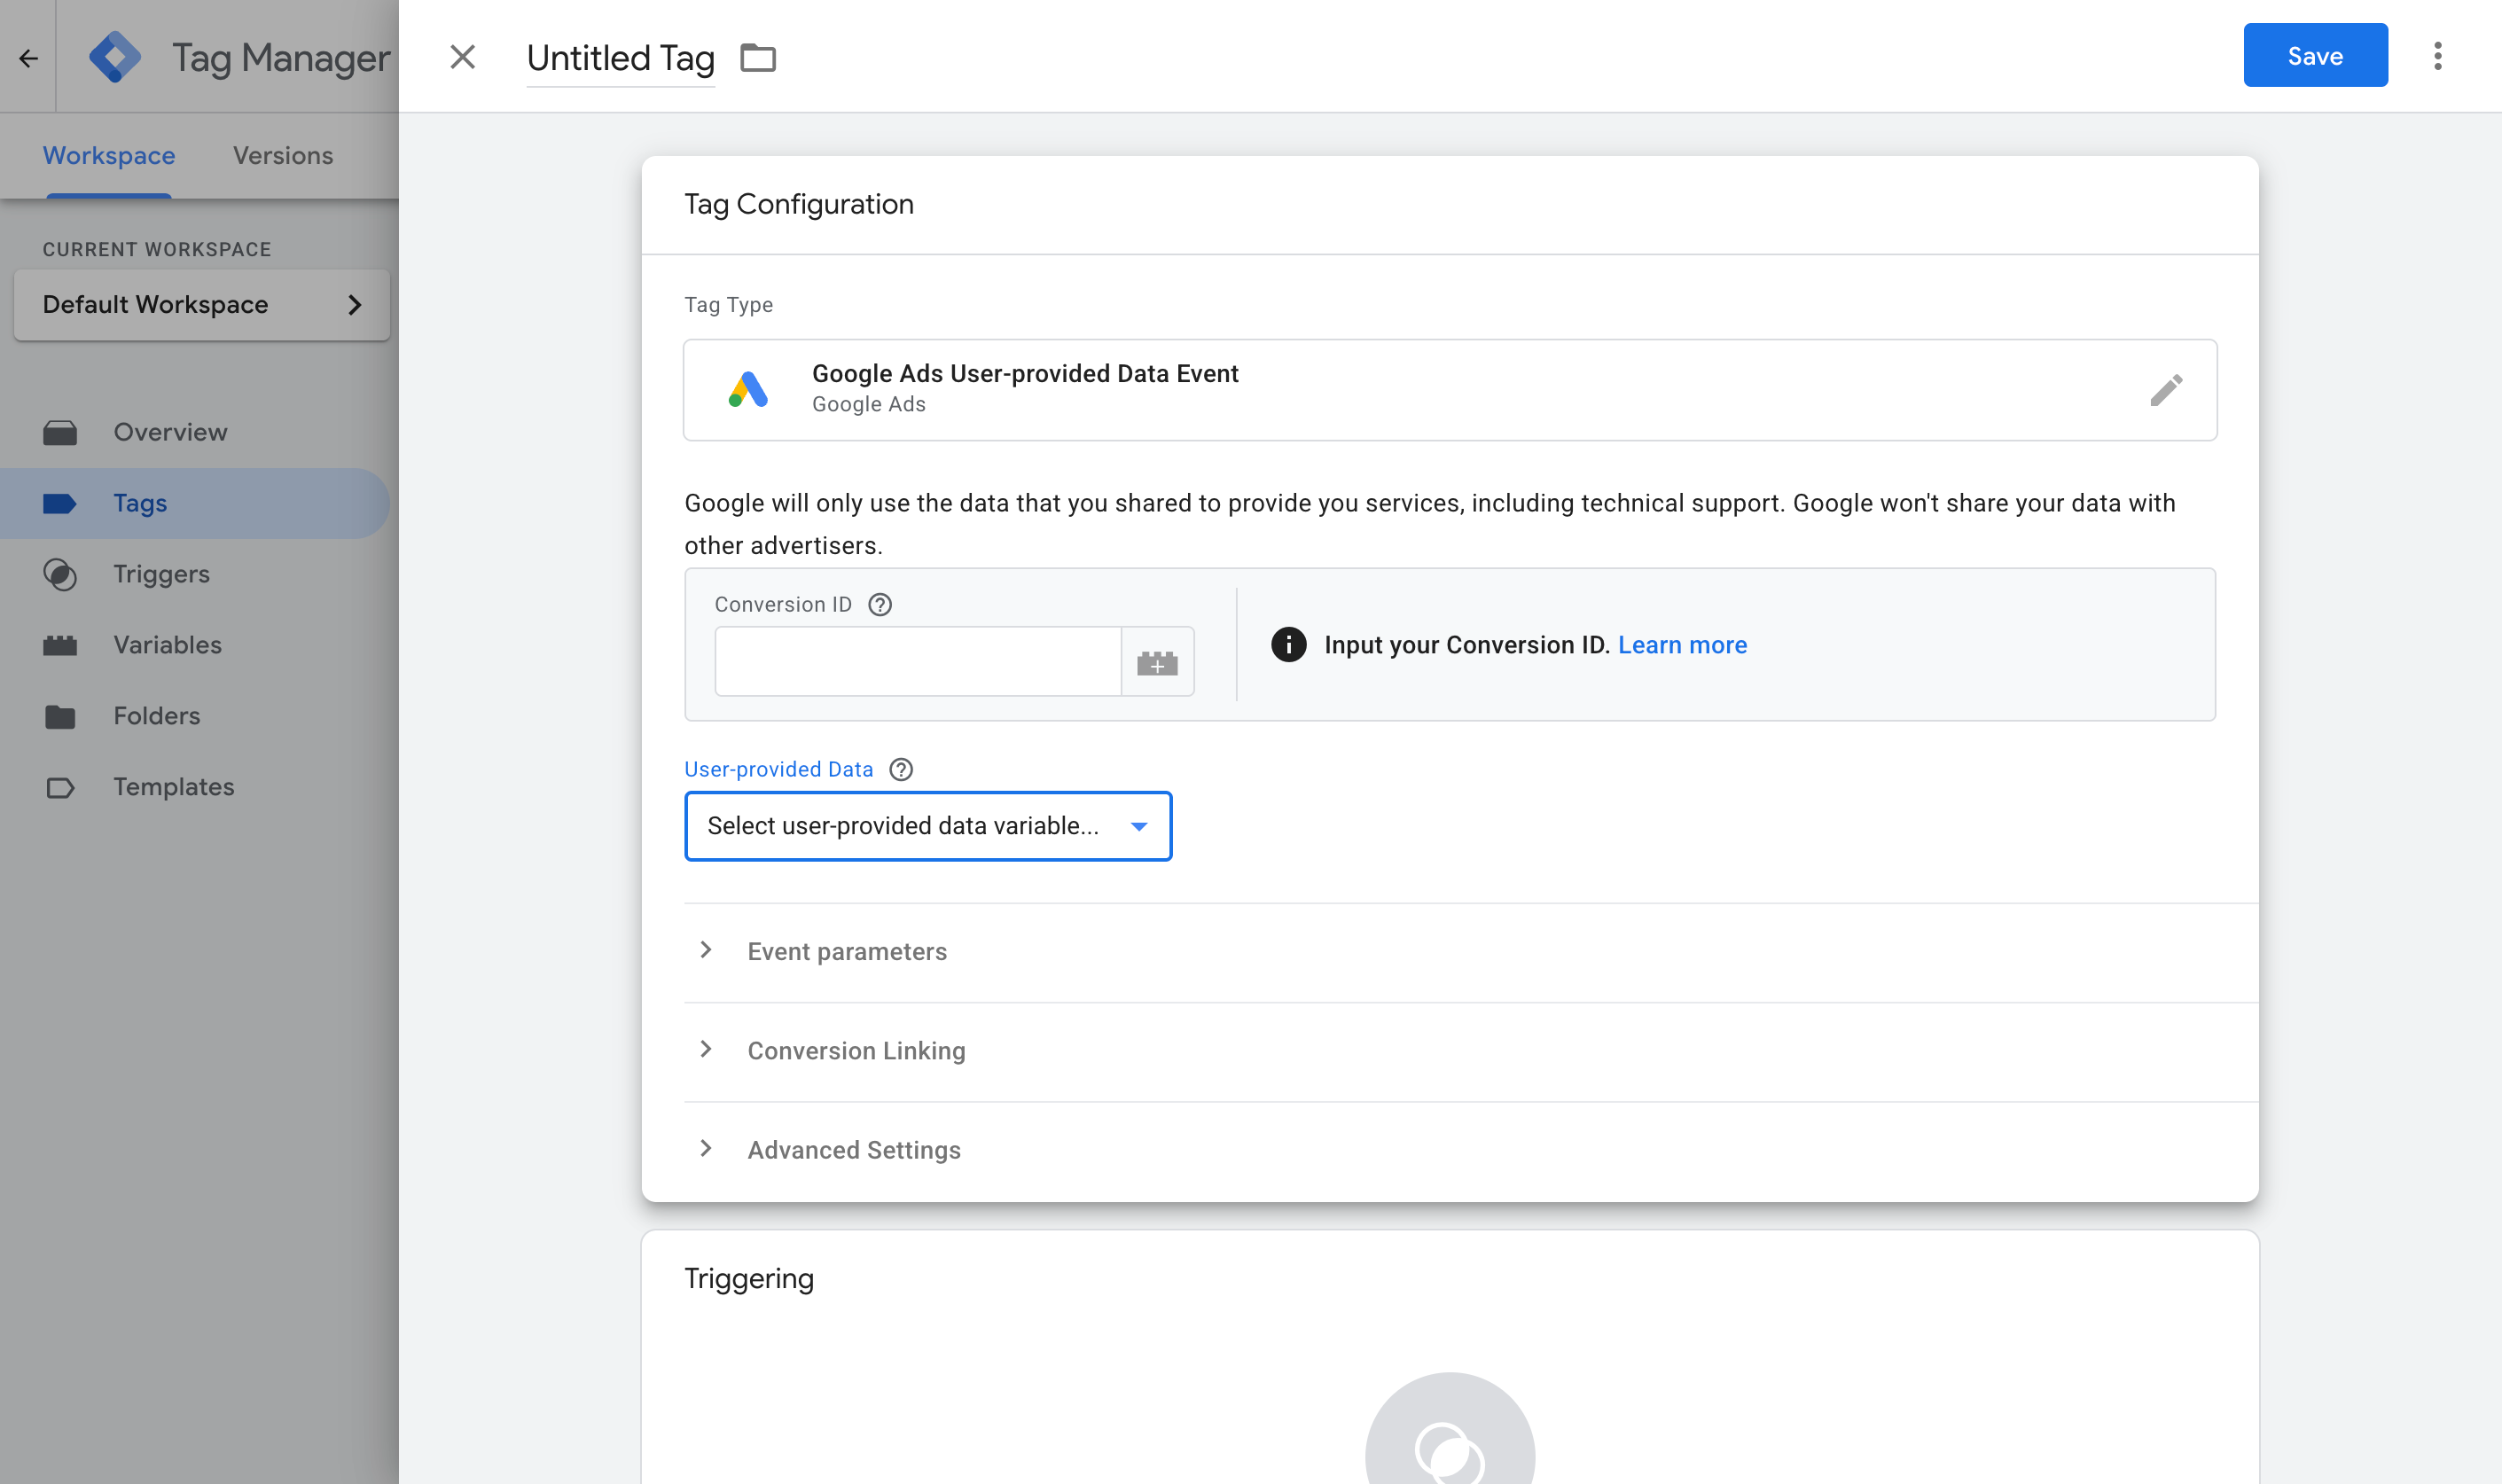This screenshot has height=1484, width=2502.
Task: Expand the Event parameters section
Action: pyautogui.click(x=1470, y=952)
